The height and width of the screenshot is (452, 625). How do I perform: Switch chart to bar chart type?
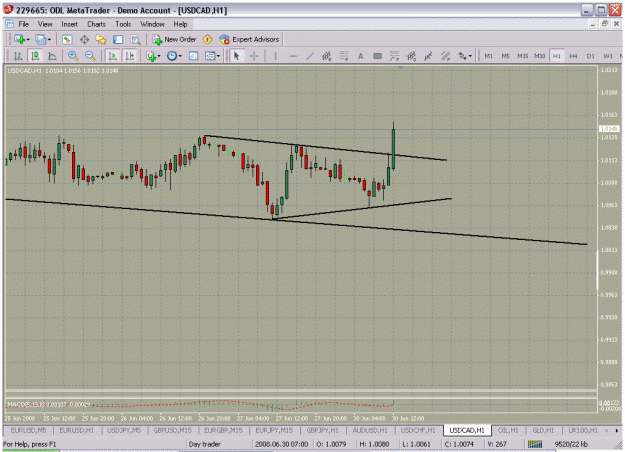click(18, 56)
